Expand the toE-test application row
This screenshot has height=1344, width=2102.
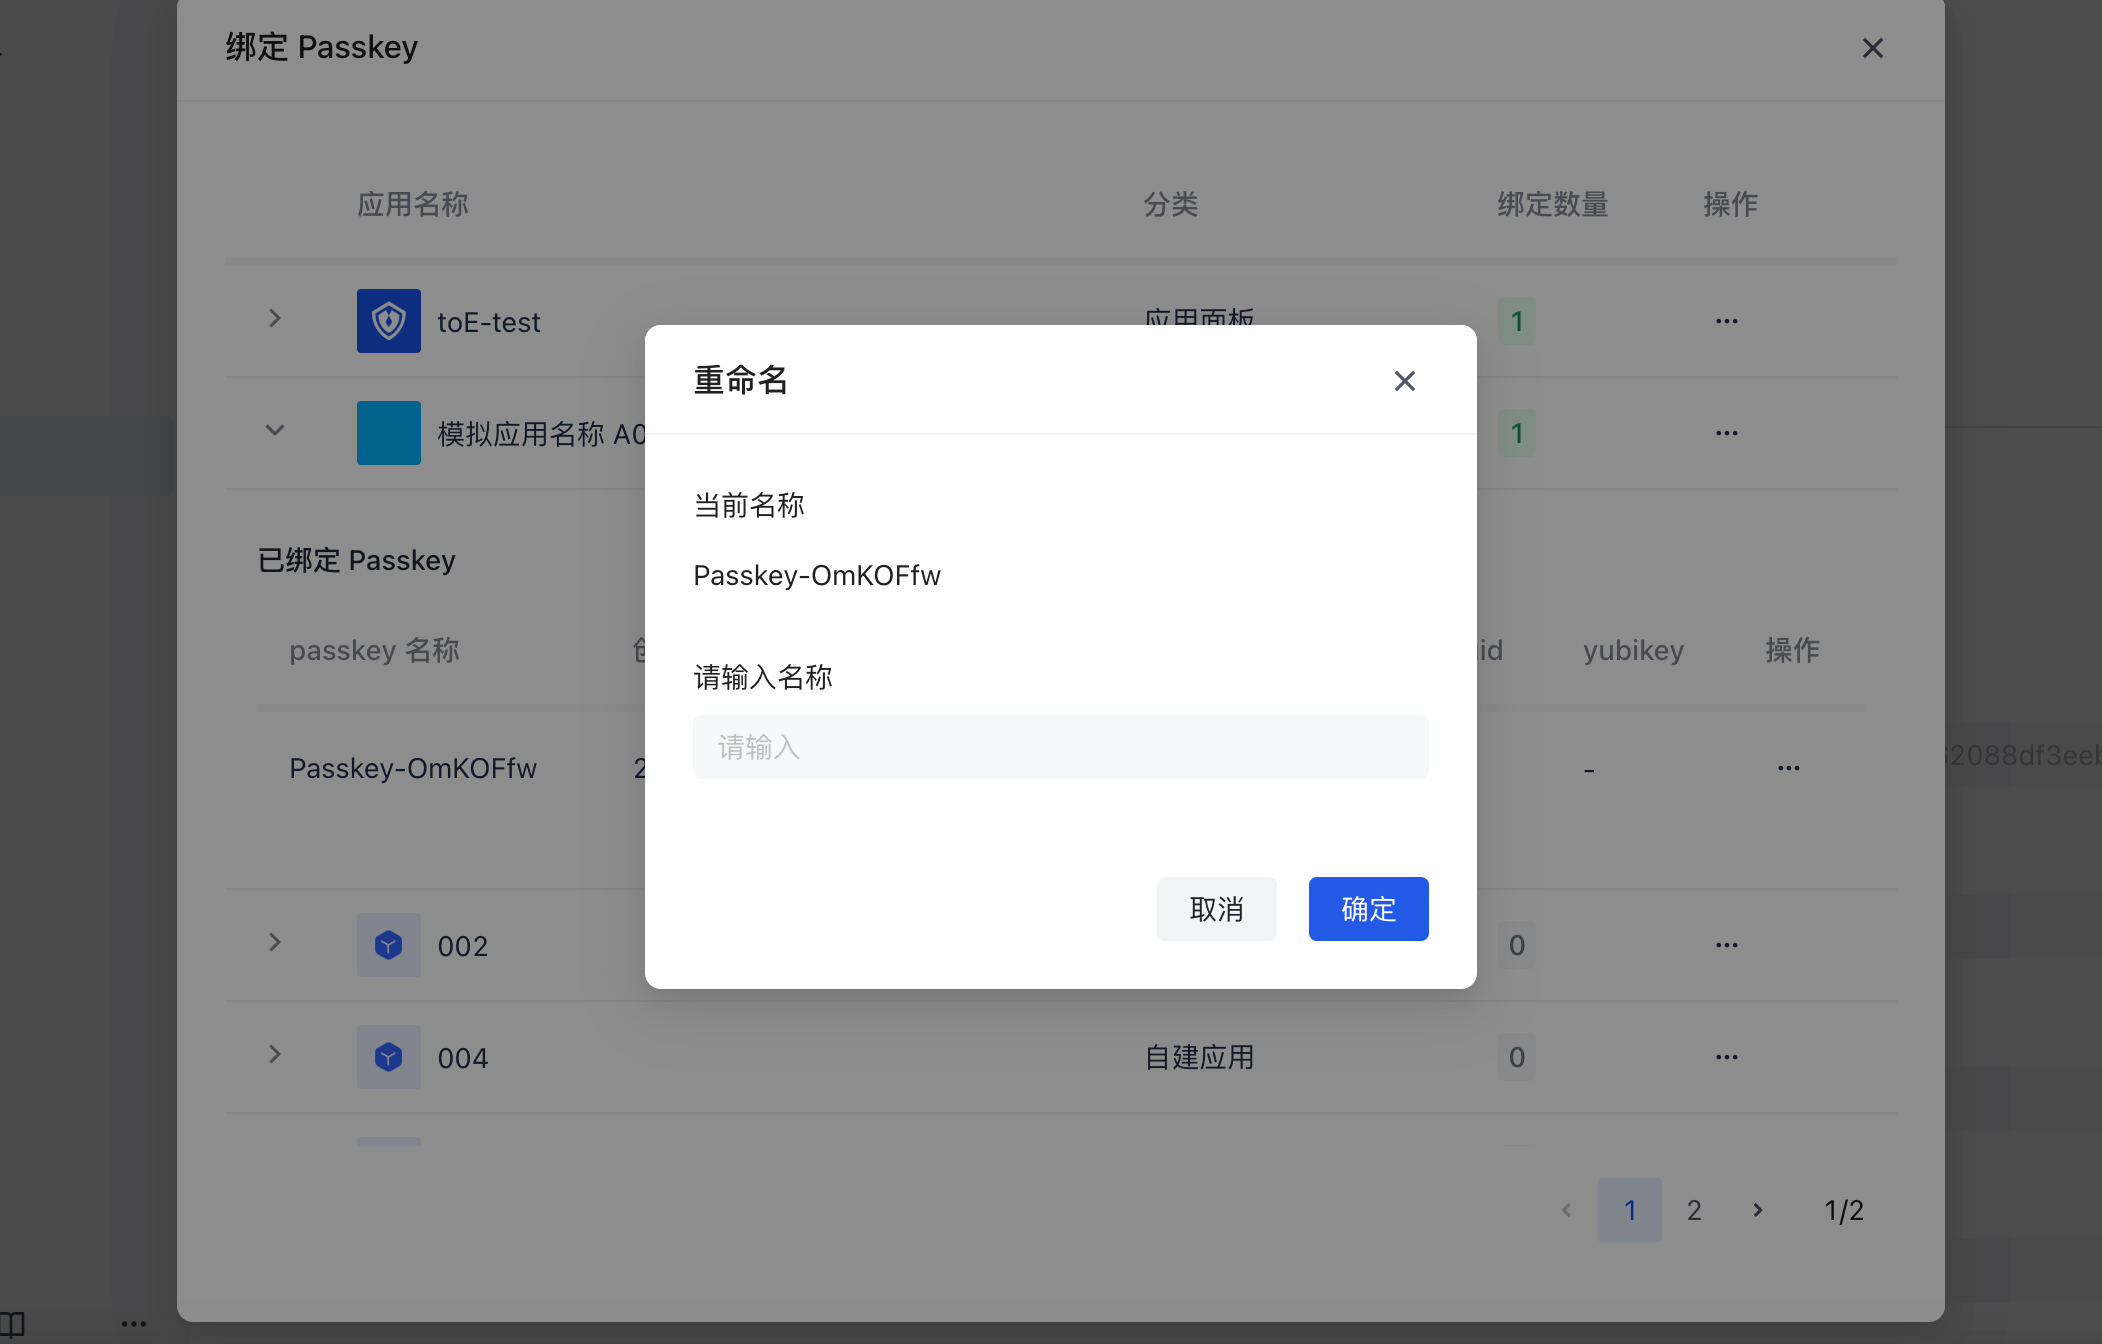tap(275, 319)
